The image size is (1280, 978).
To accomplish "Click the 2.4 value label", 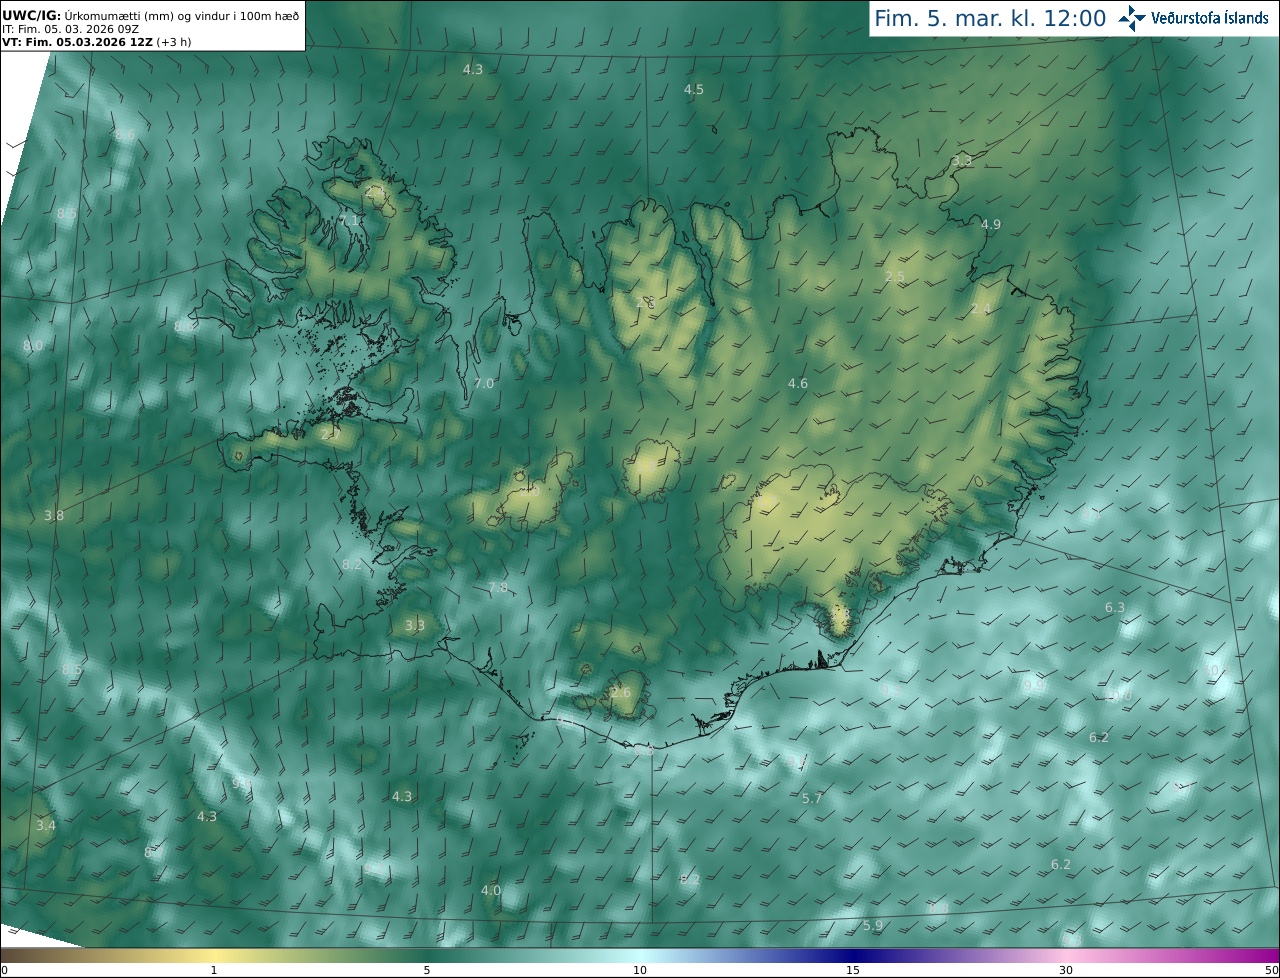I will (x=981, y=309).
